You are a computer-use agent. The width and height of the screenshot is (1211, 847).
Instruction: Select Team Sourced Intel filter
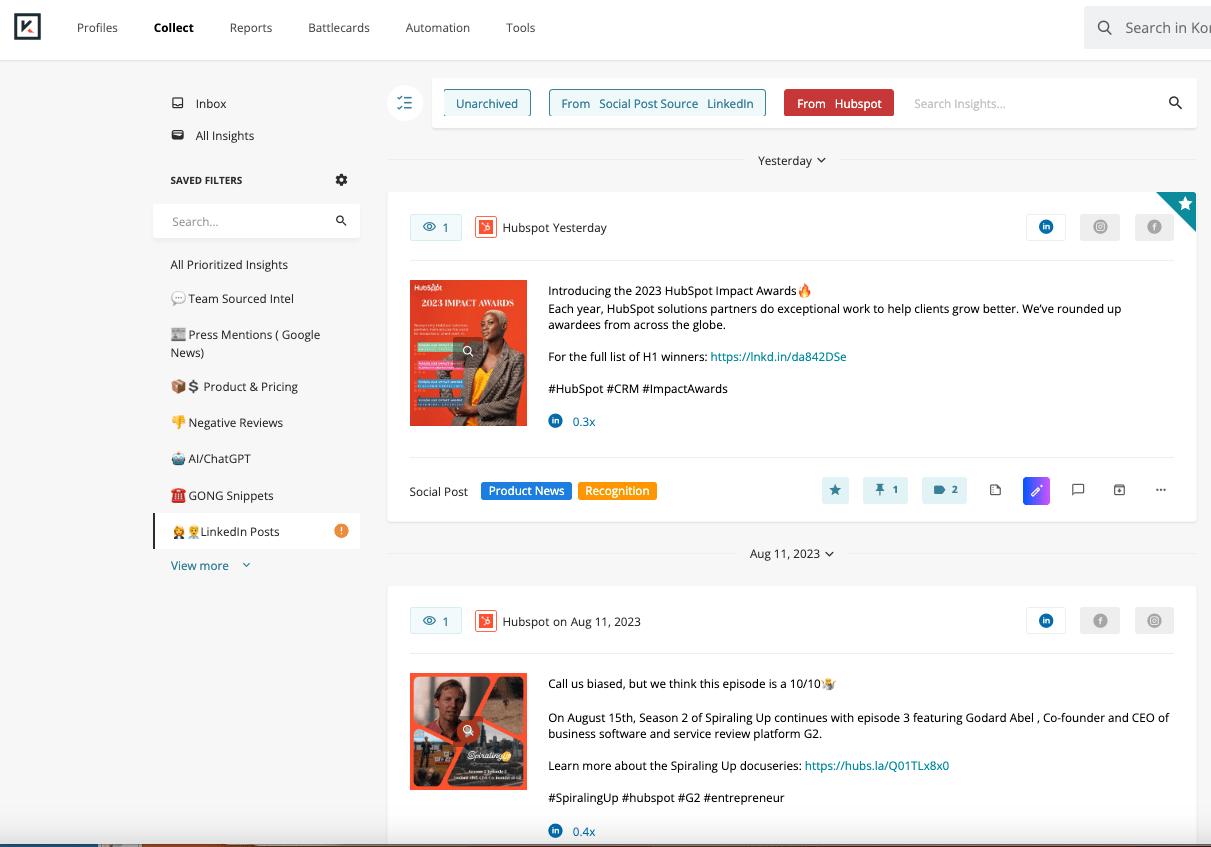click(232, 299)
